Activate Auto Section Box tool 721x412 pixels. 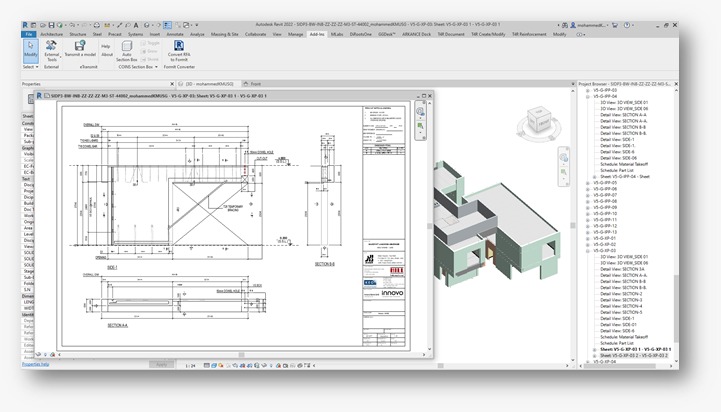tap(126, 51)
